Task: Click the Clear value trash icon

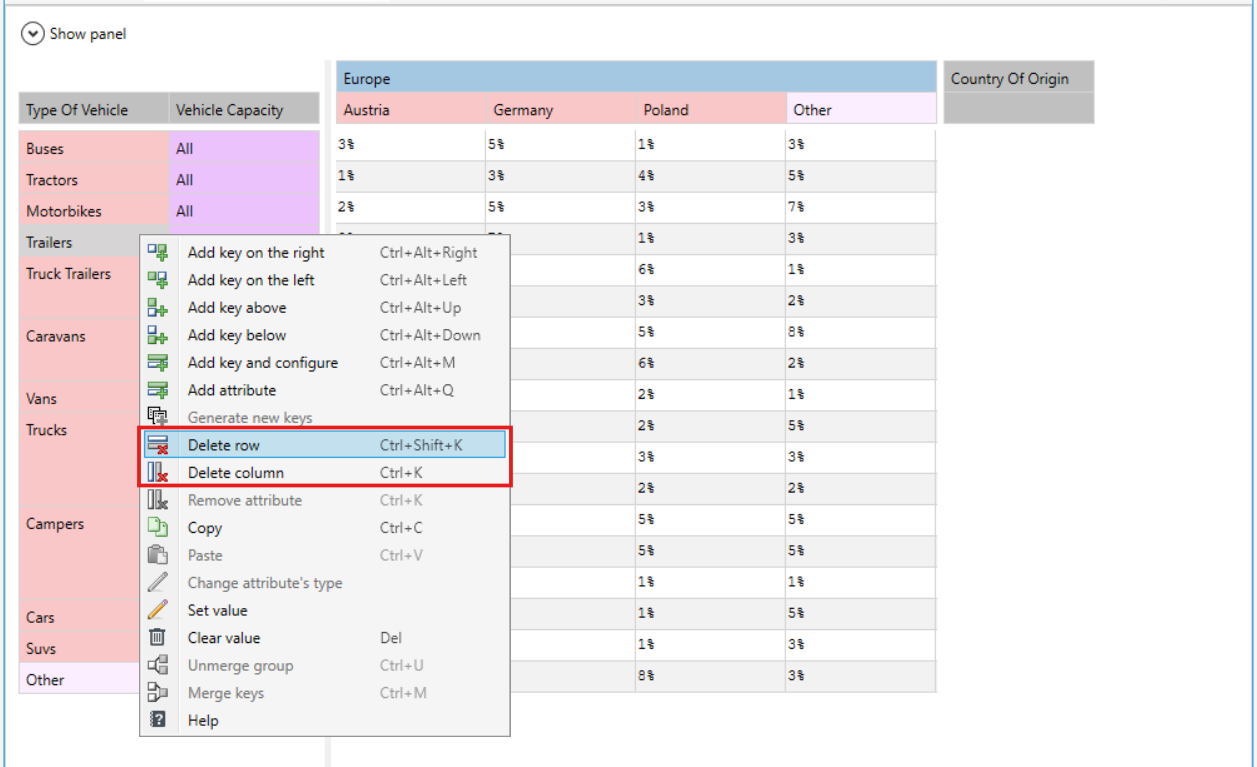Action: [157, 638]
